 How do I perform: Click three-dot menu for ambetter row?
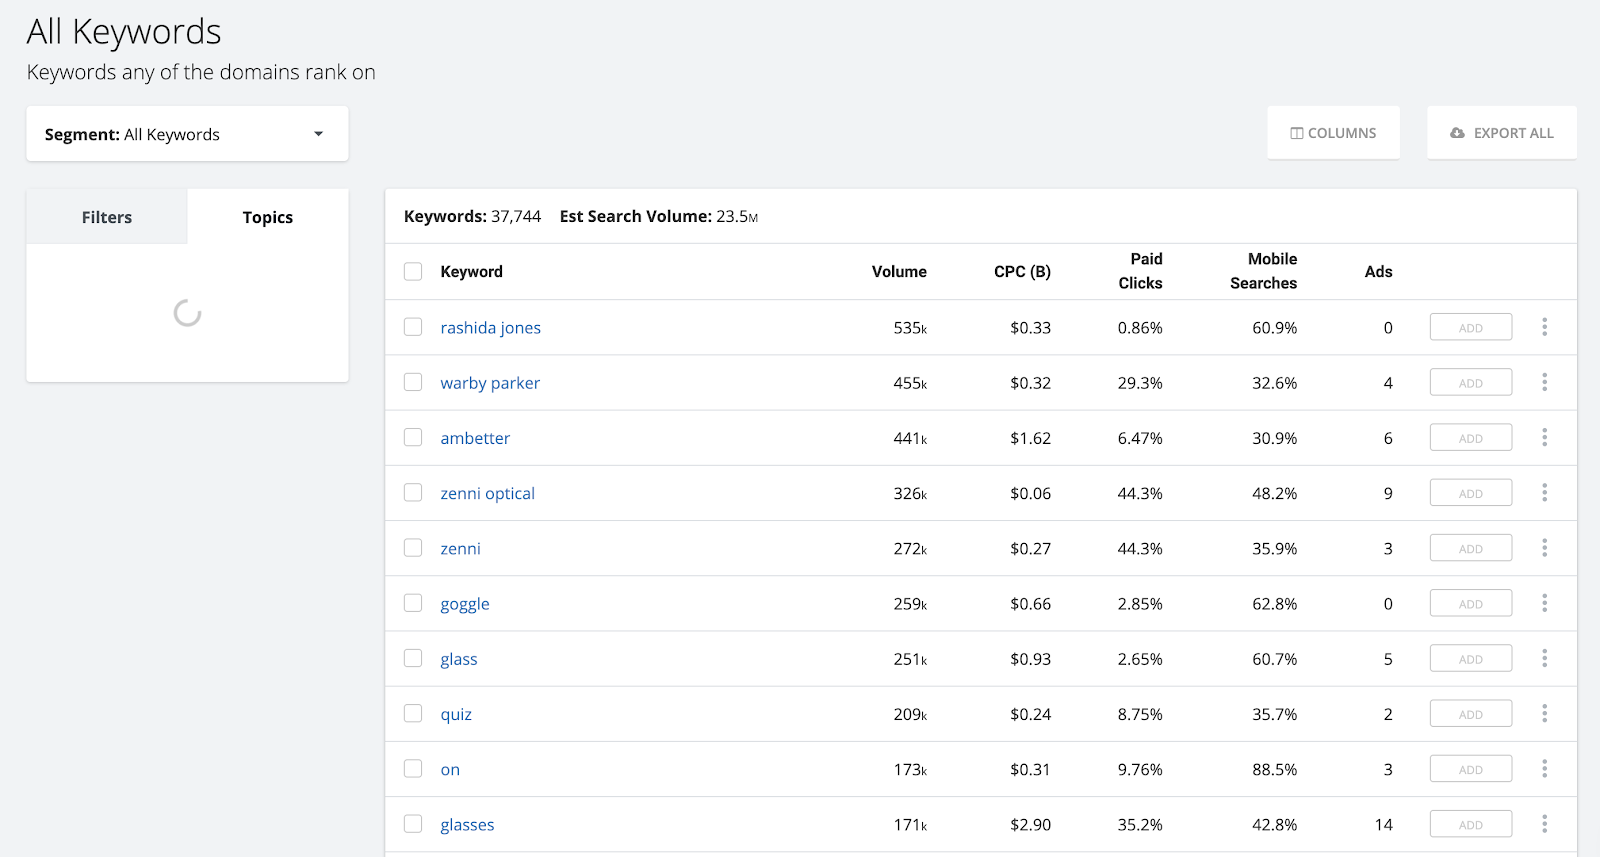[x=1544, y=437]
